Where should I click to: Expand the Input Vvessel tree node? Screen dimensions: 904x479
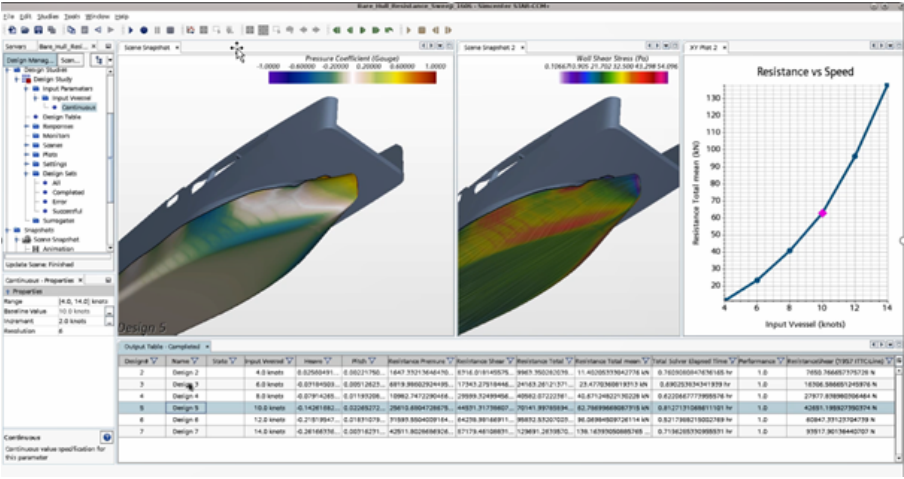pos(36,98)
